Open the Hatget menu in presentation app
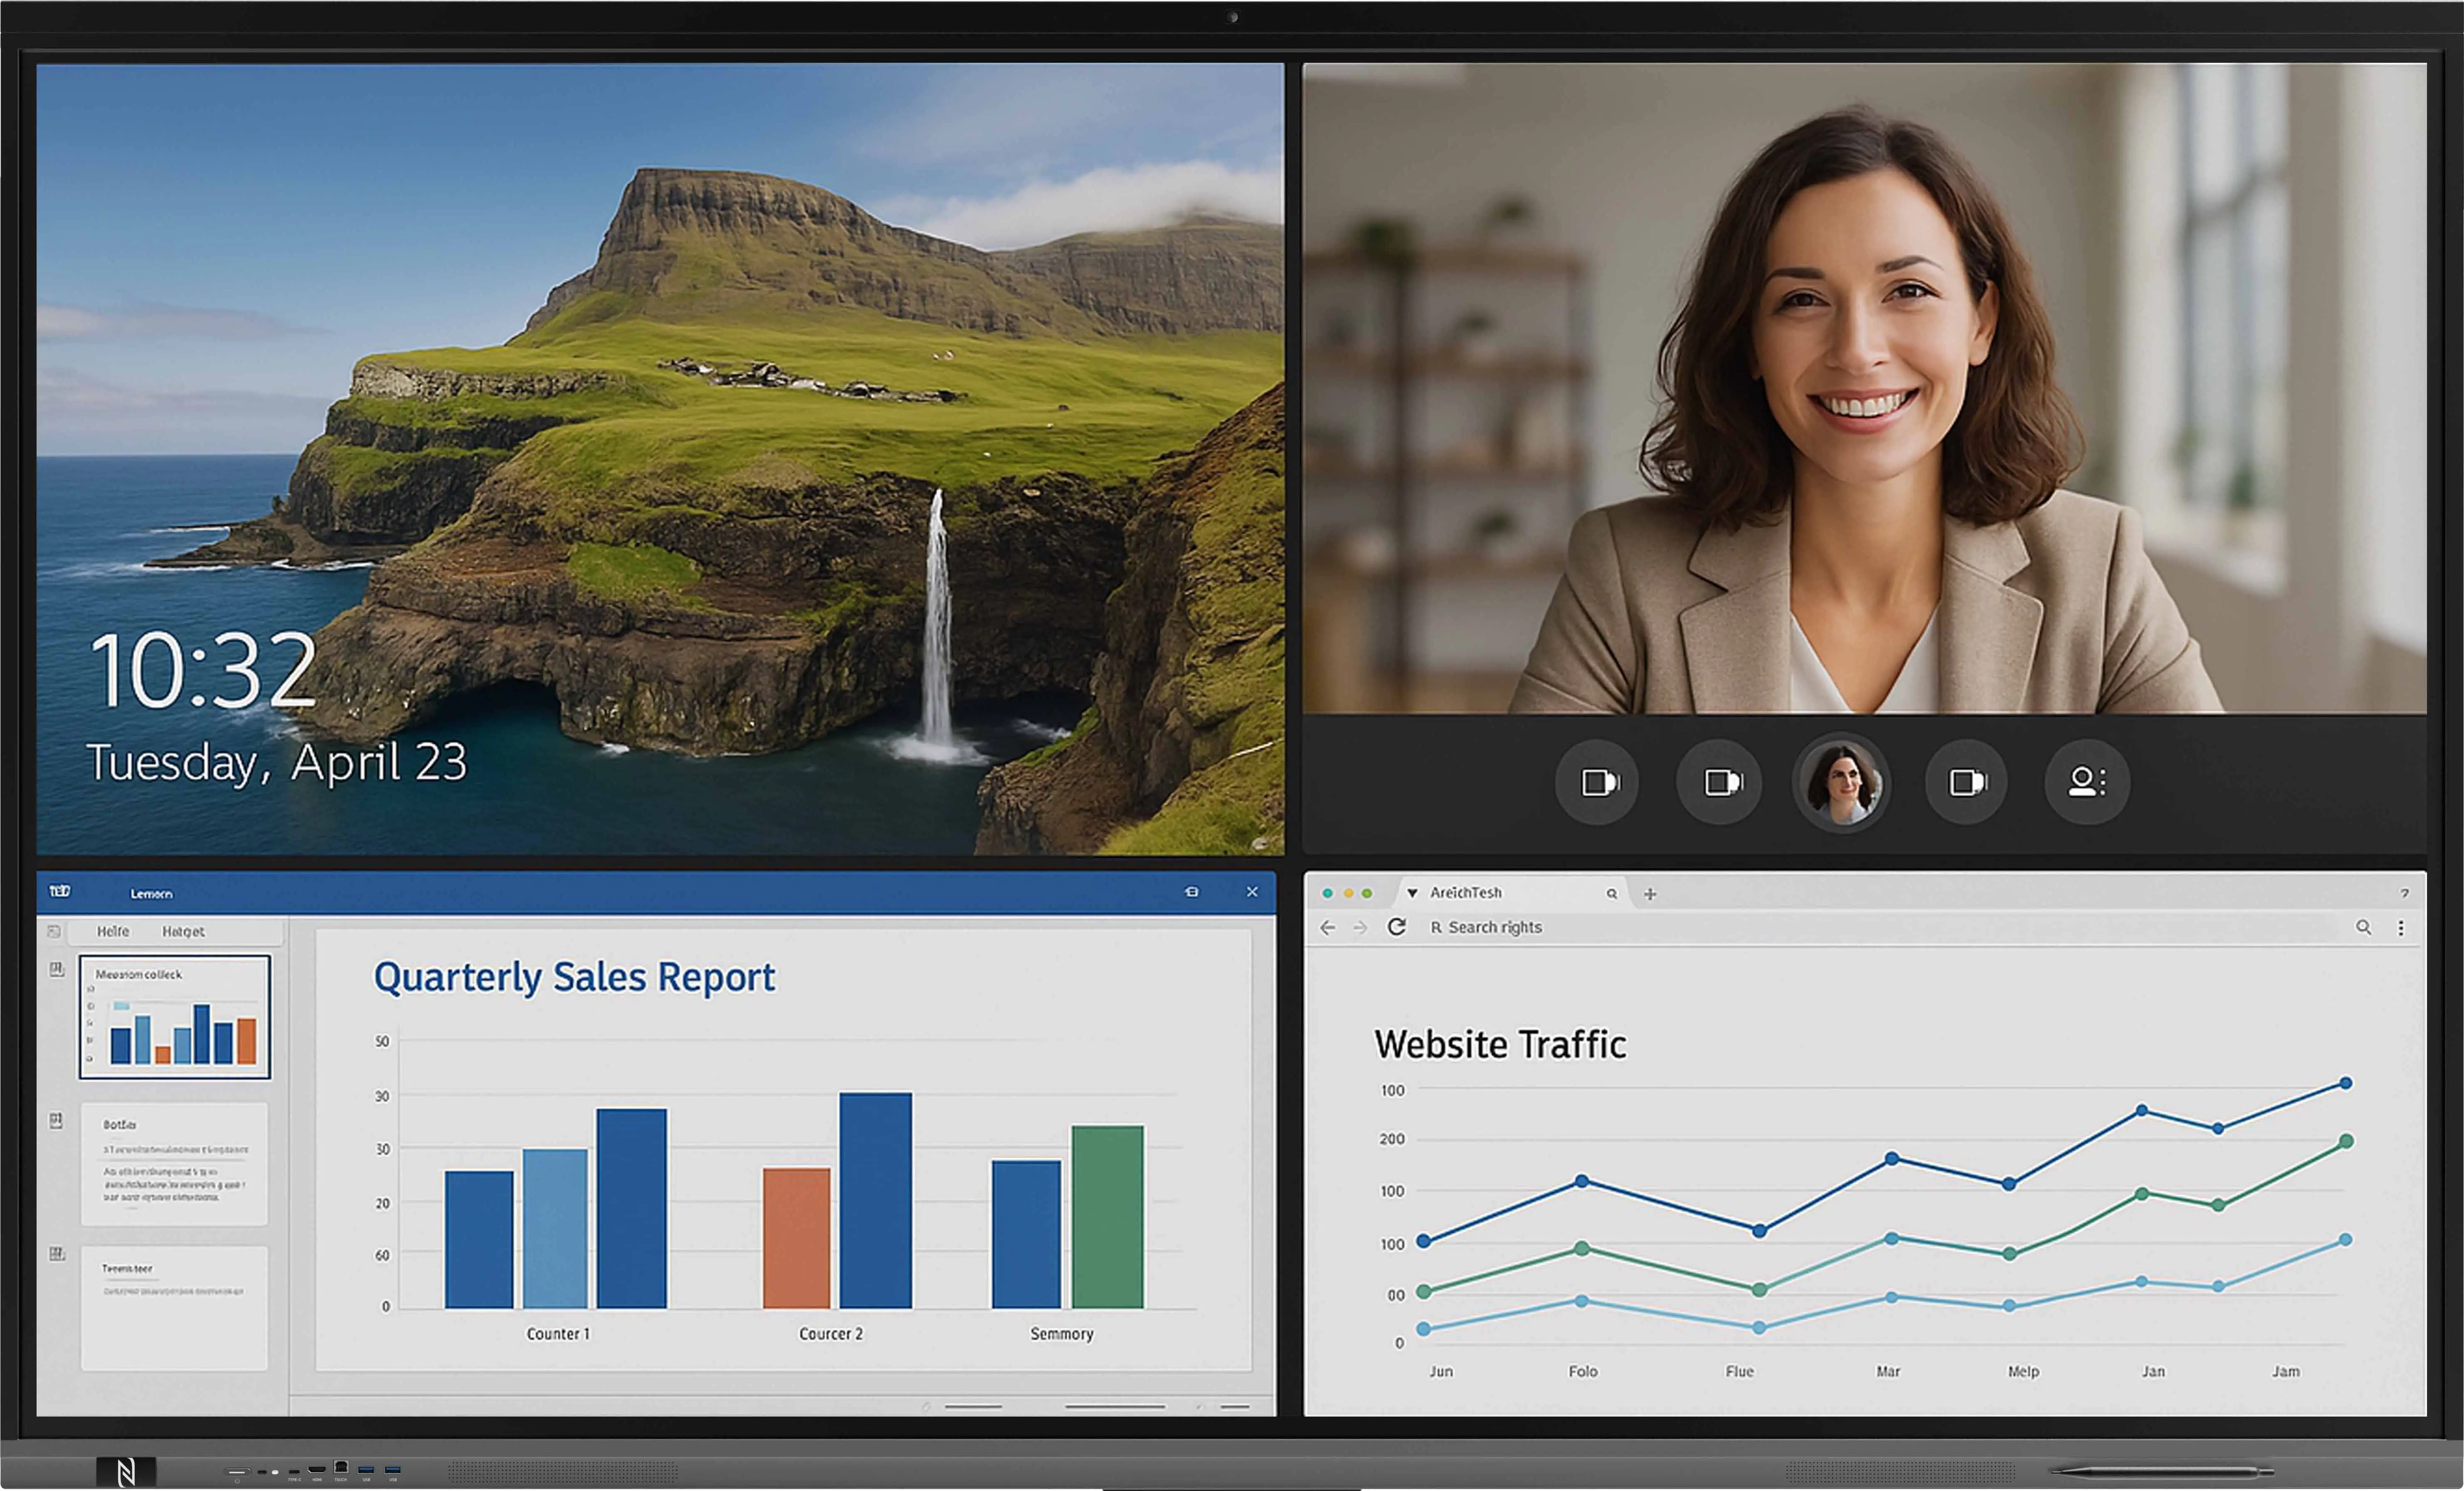 183,931
